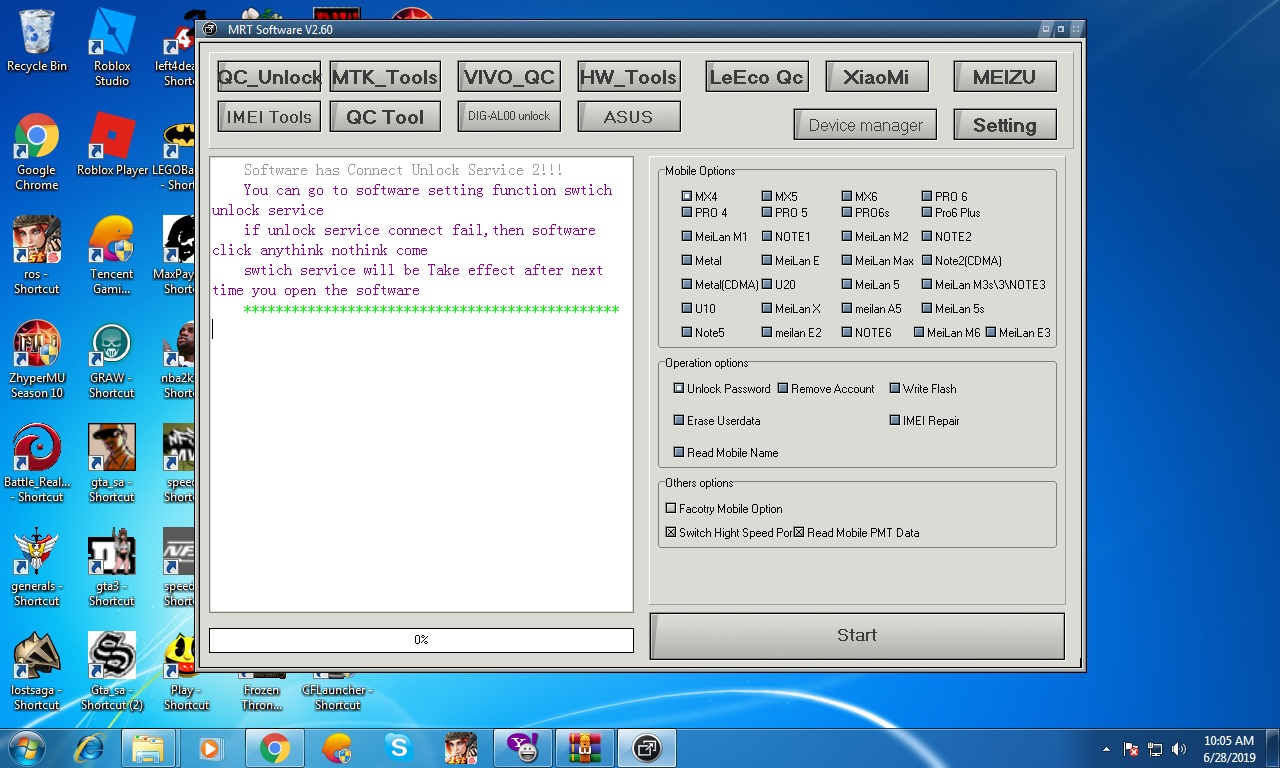Select the MEIZU section button

point(1005,76)
